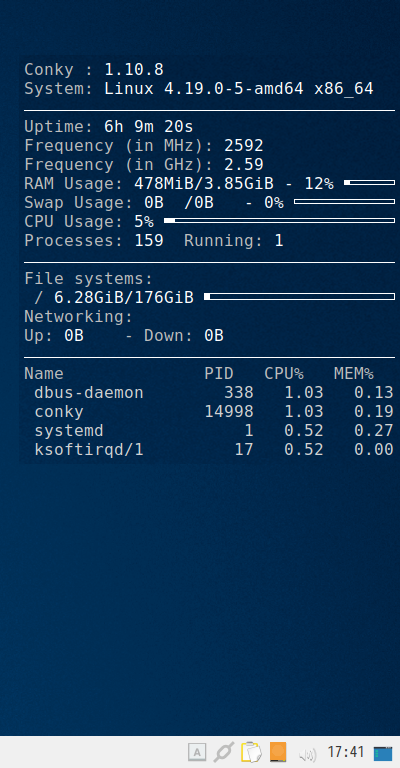Click the PID value 14998
400x768 pixels.
tap(229, 412)
